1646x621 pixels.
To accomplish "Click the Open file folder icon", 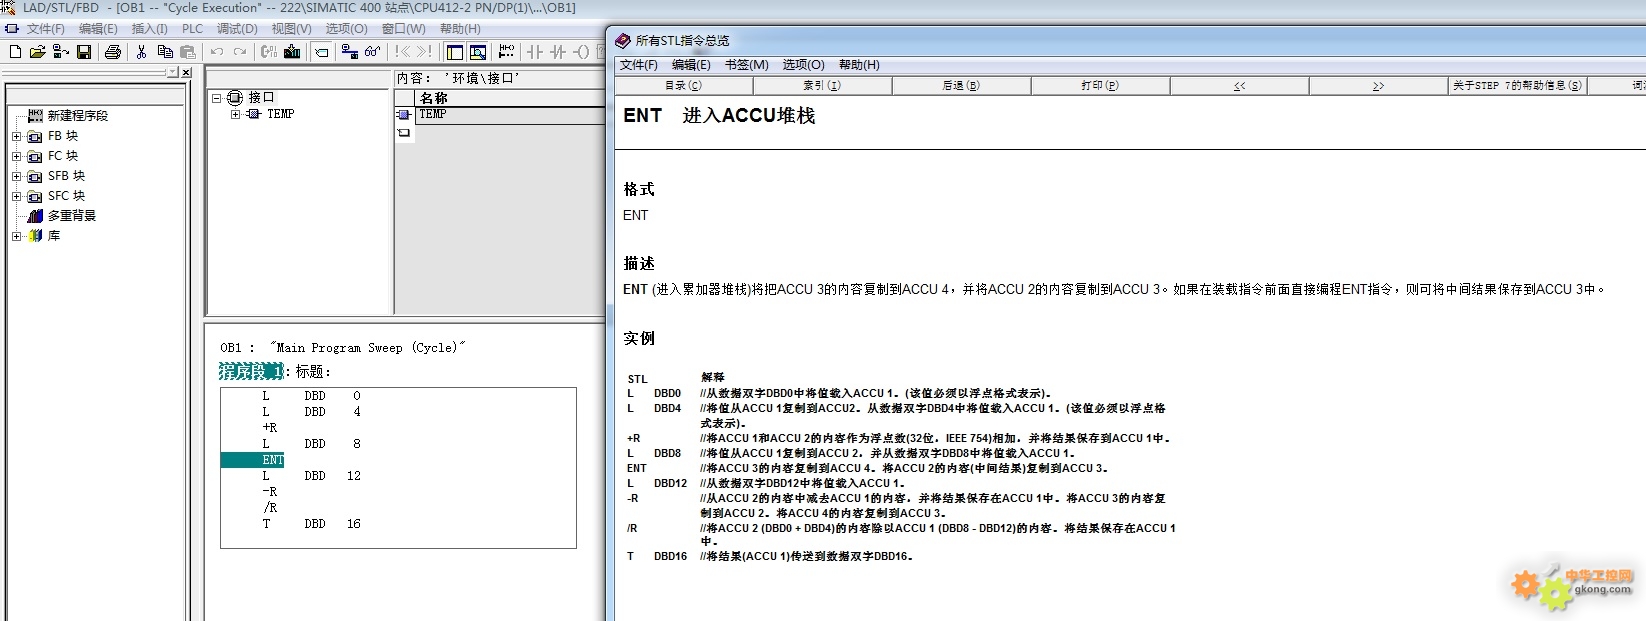I will [37, 51].
